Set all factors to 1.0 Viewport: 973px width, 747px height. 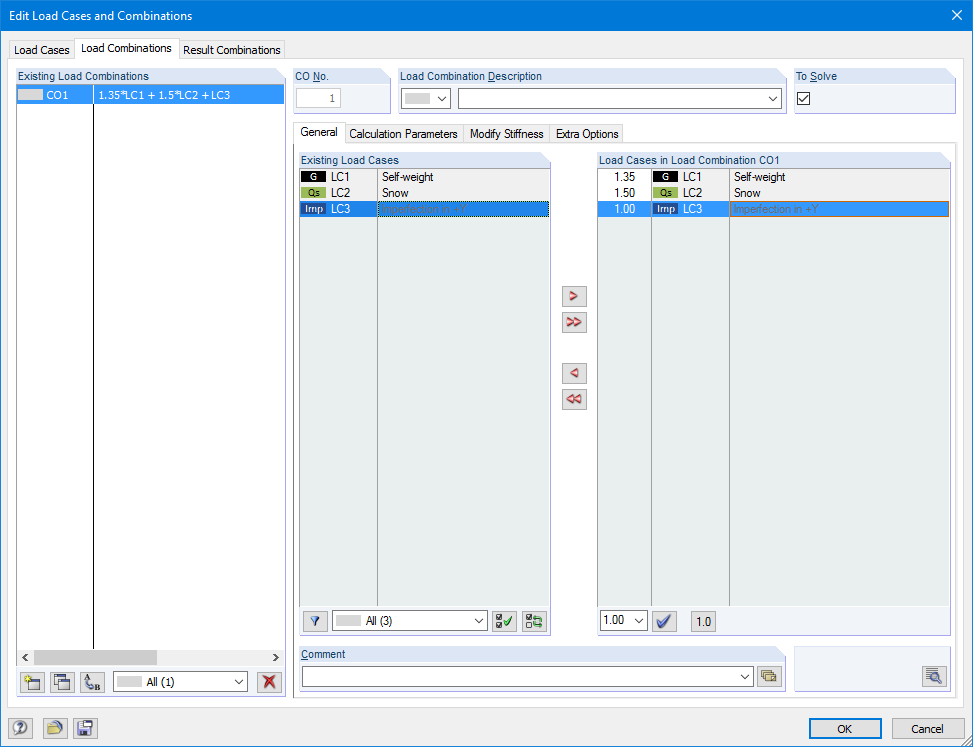point(702,621)
